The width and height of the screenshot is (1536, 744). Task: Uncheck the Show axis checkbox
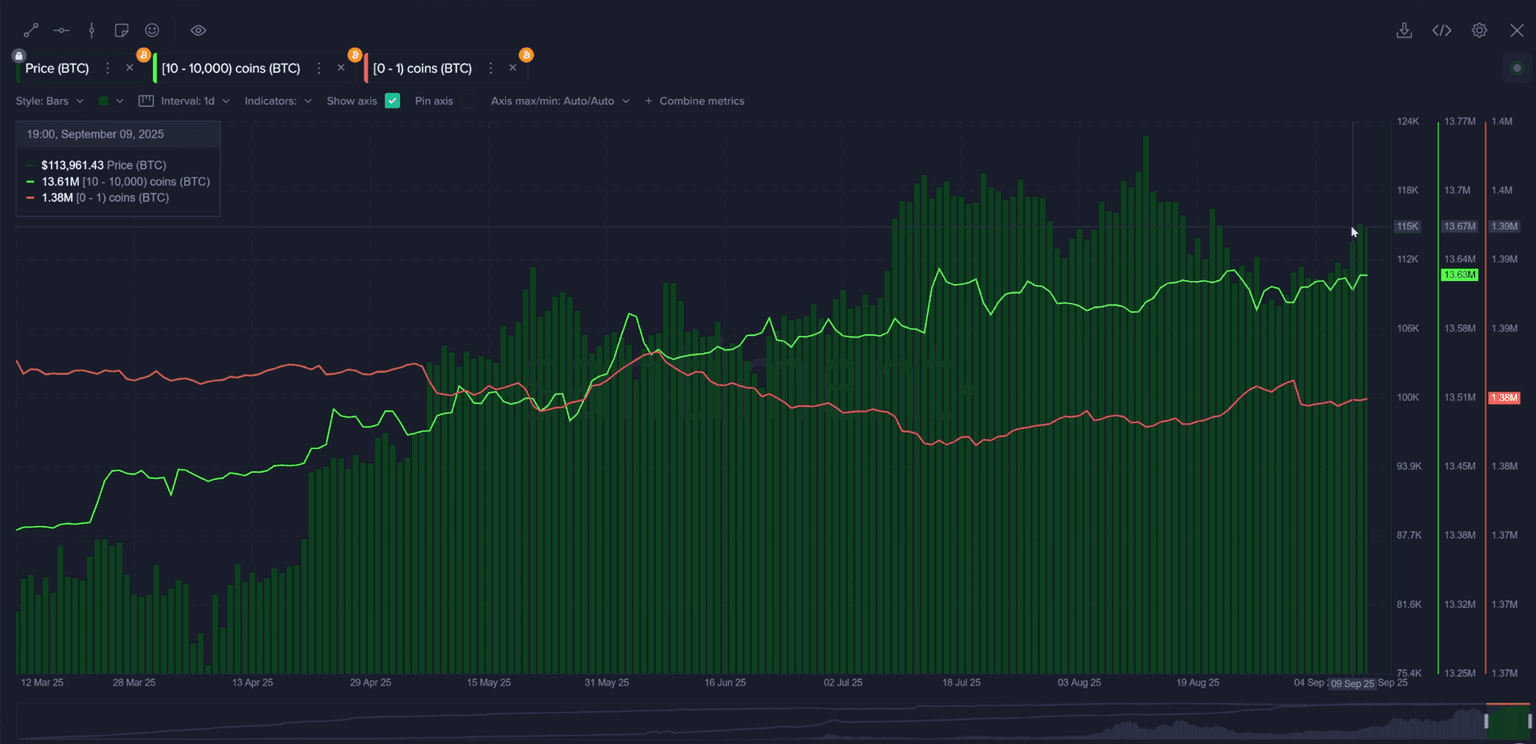392,101
